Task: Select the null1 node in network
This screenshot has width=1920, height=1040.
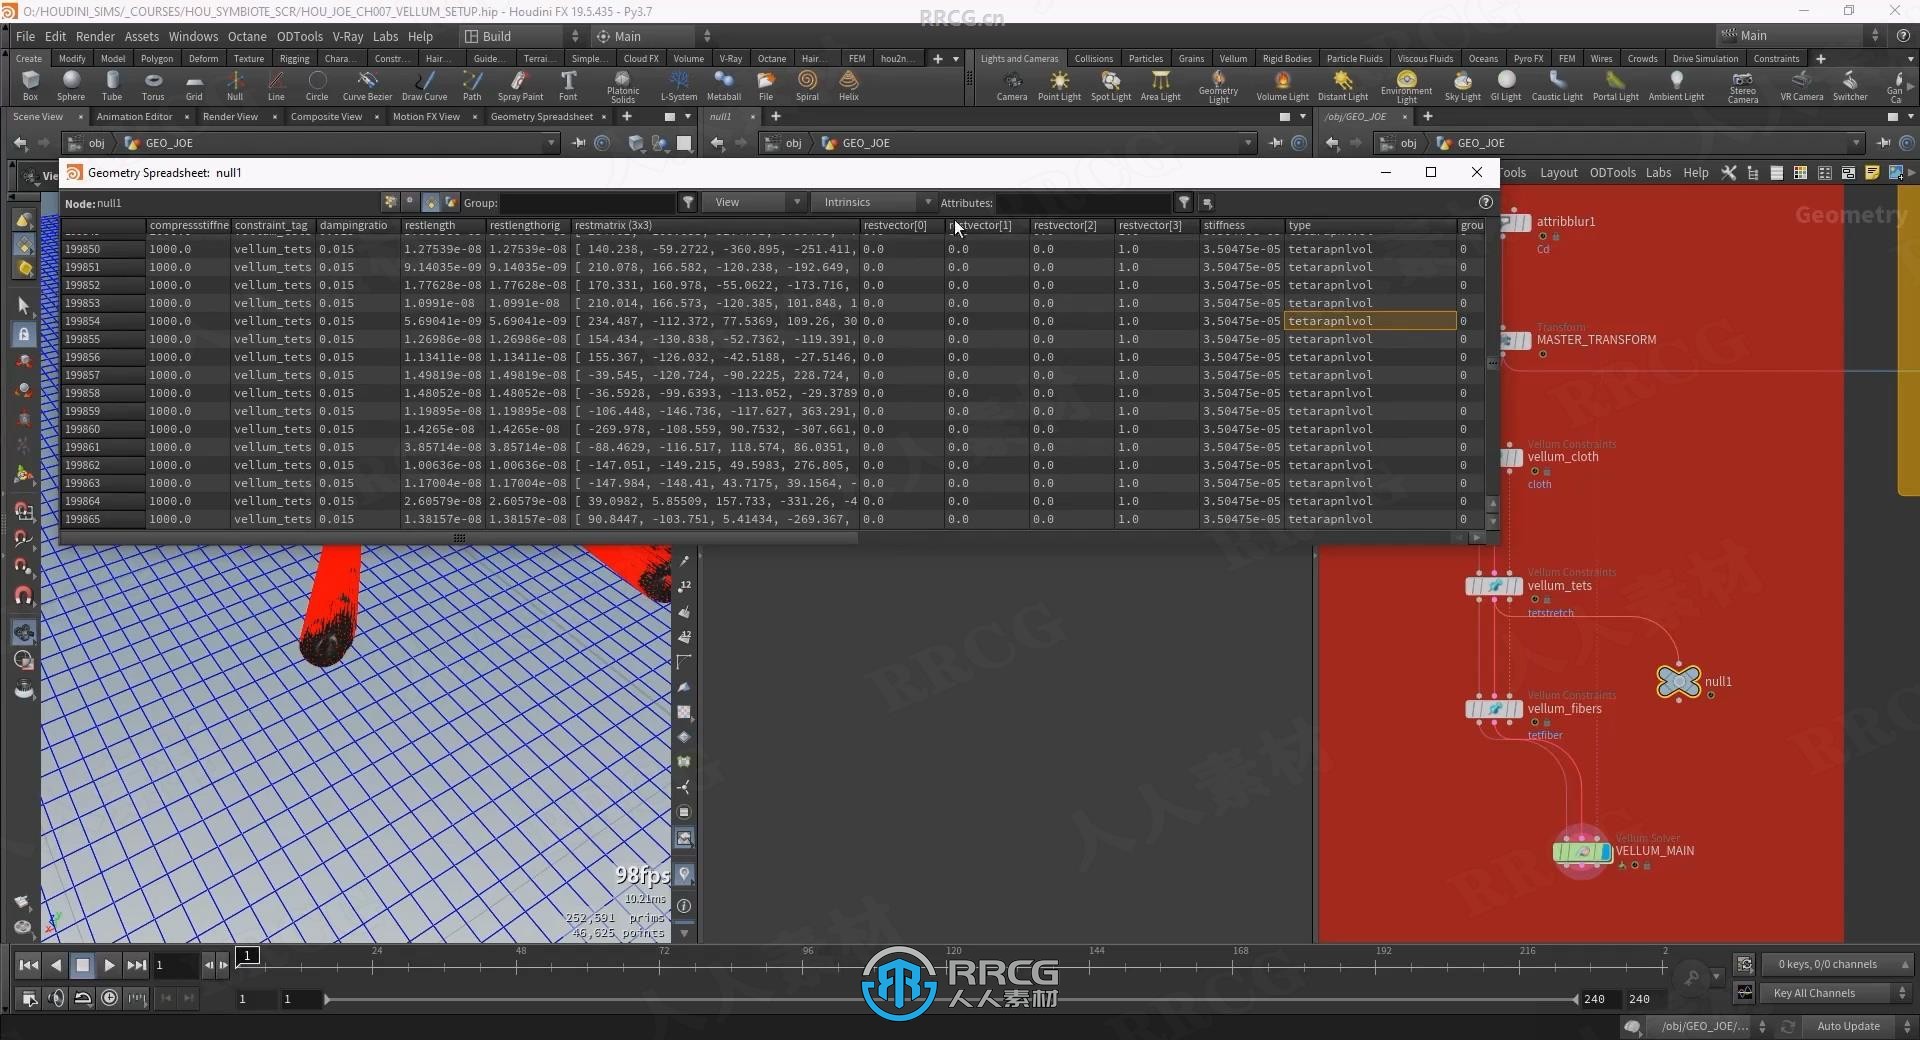Action: [1678, 681]
